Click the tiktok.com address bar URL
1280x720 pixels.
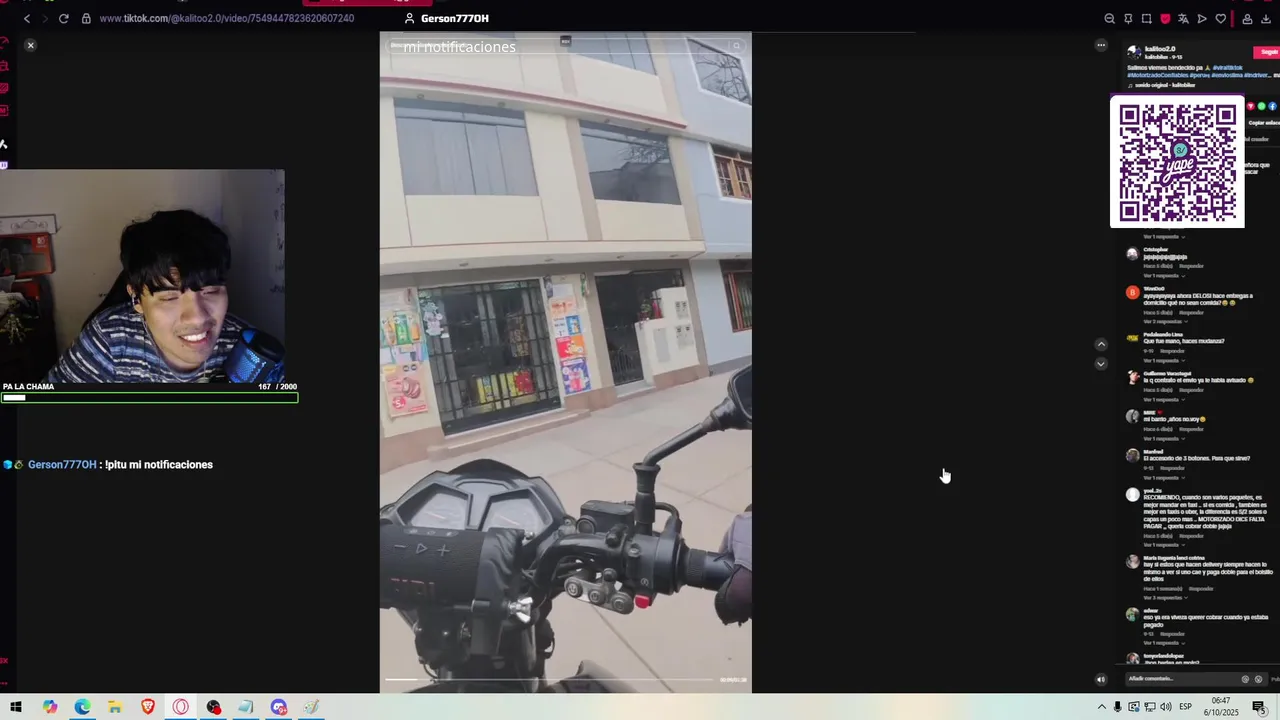point(226,19)
